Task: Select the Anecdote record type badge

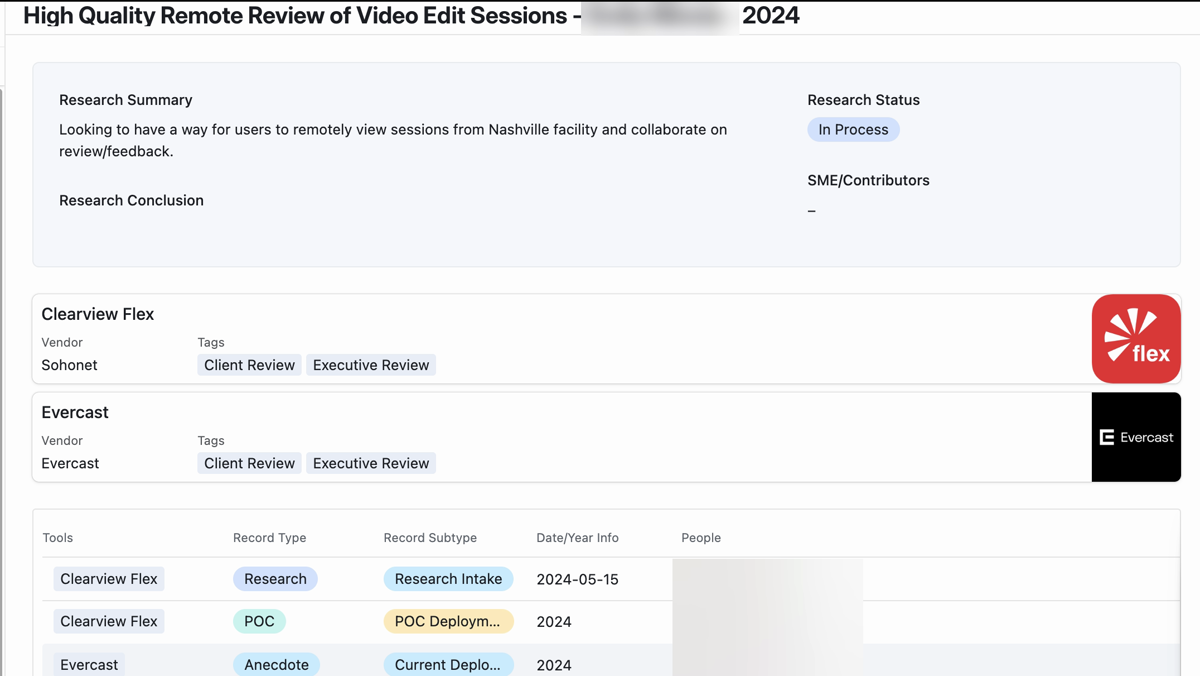Action: pyautogui.click(x=277, y=664)
